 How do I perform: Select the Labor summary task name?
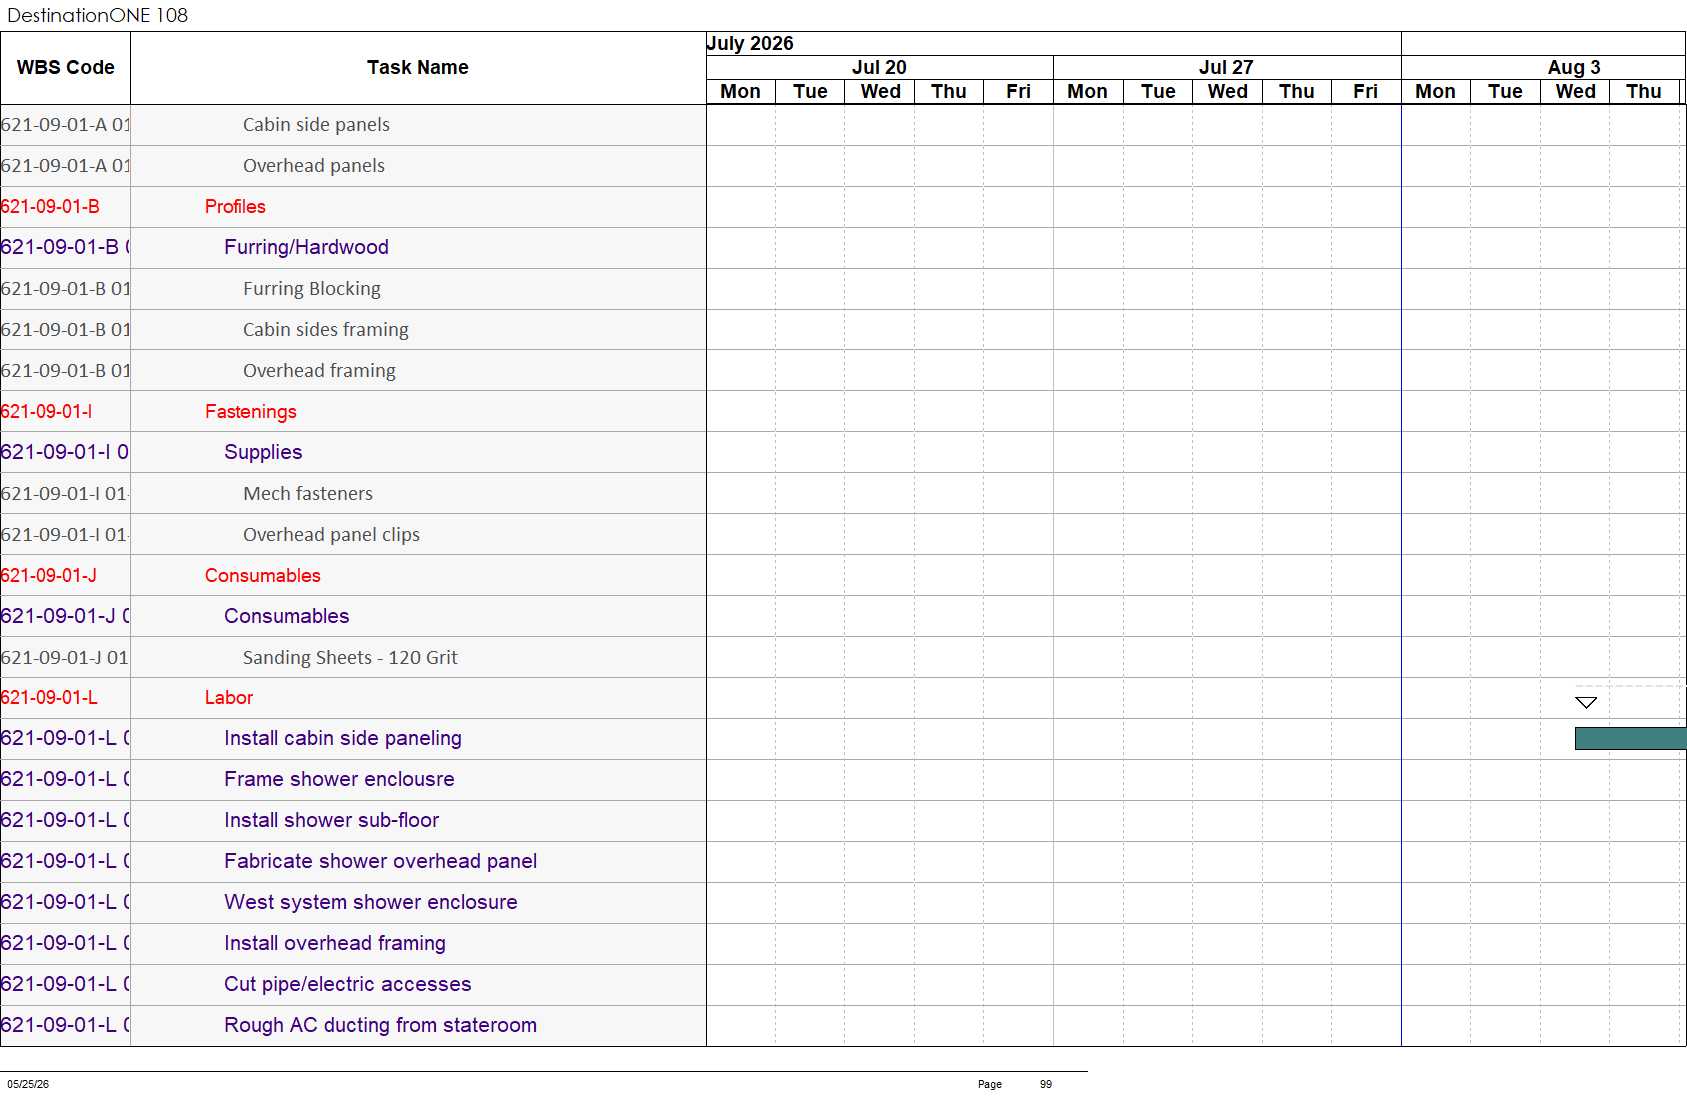tap(228, 697)
